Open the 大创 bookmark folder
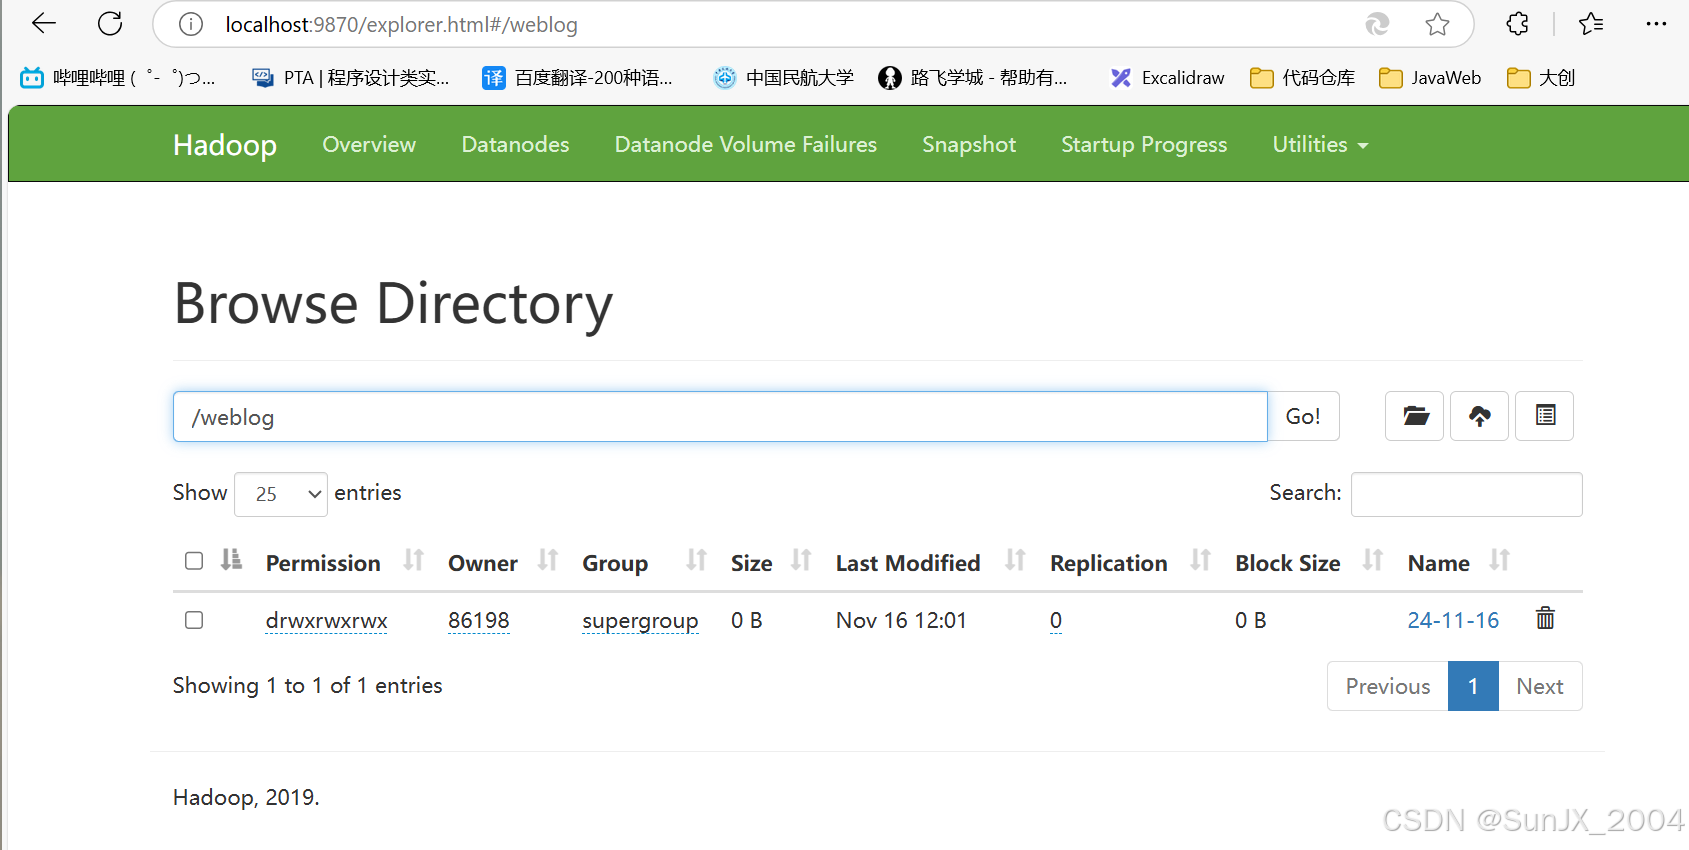Screen dimensions: 1689x850 pyautogui.click(x=1541, y=78)
